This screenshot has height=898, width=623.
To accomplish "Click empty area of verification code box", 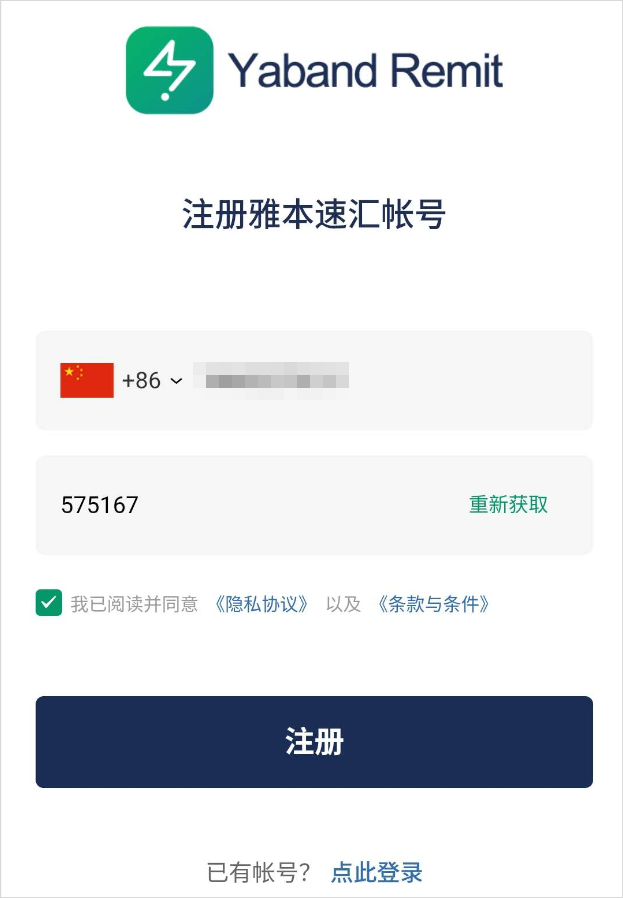I will pyautogui.click(x=300, y=505).
